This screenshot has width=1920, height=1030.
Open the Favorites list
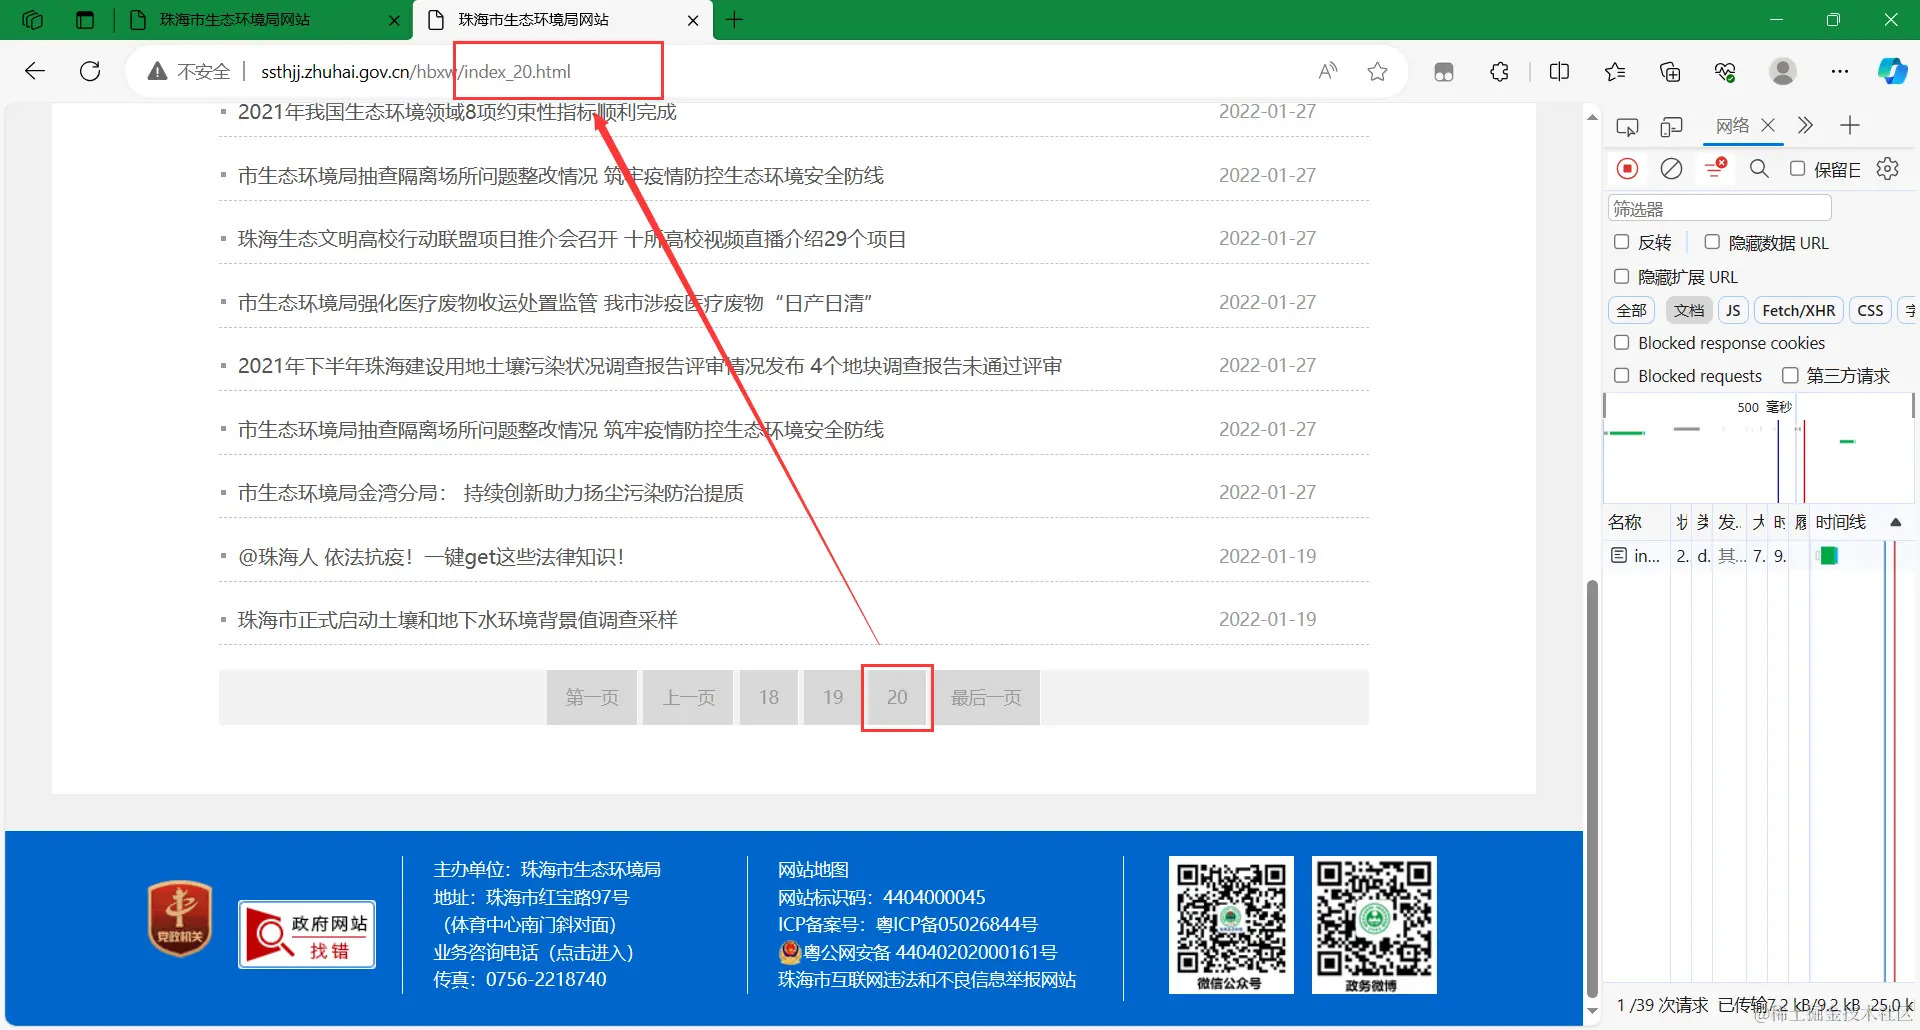pyautogui.click(x=1615, y=71)
